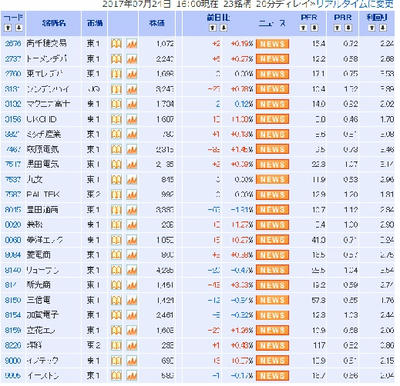Open chart icon for 東エレデバ row
400x386 pixels.
pyautogui.click(x=132, y=74)
